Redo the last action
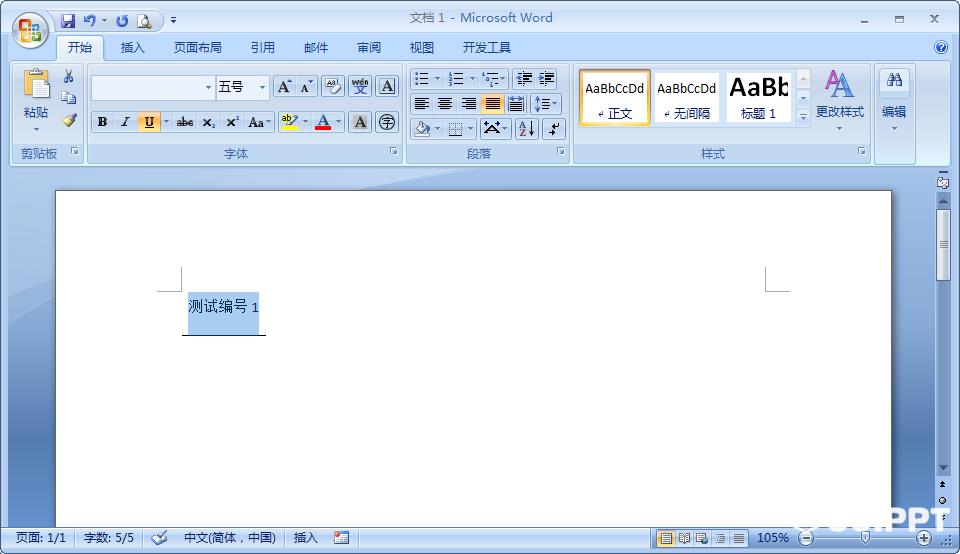The height and width of the screenshot is (554, 960). pyautogui.click(x=122, y=21)
